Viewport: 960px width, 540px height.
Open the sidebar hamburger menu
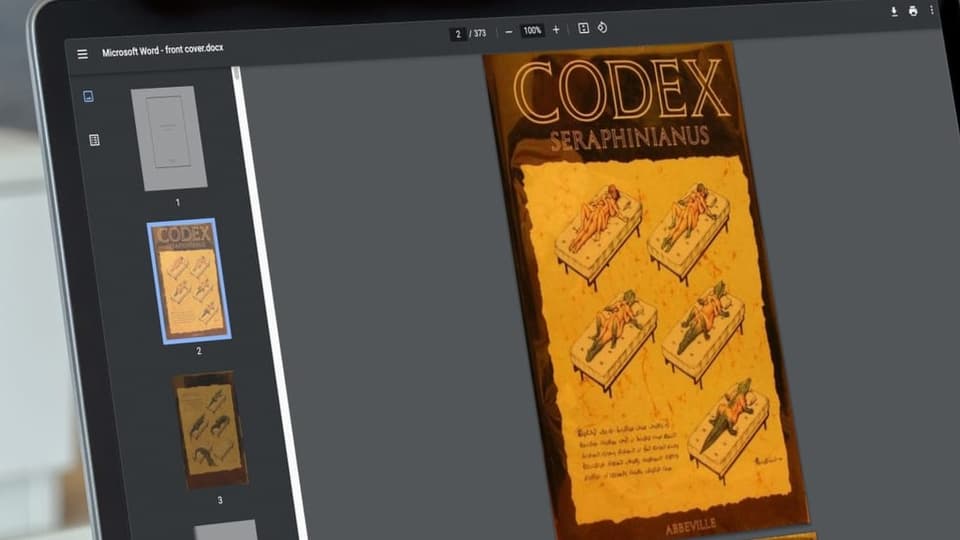click(x=83, y=54)
